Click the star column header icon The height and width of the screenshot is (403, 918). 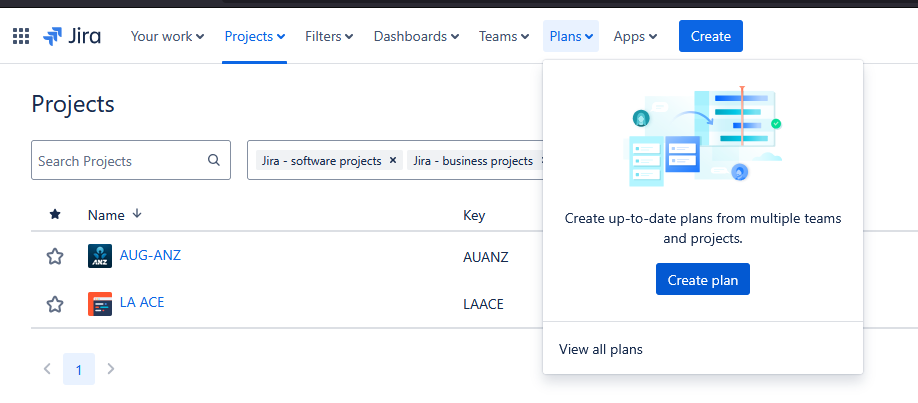coord(55,214)
